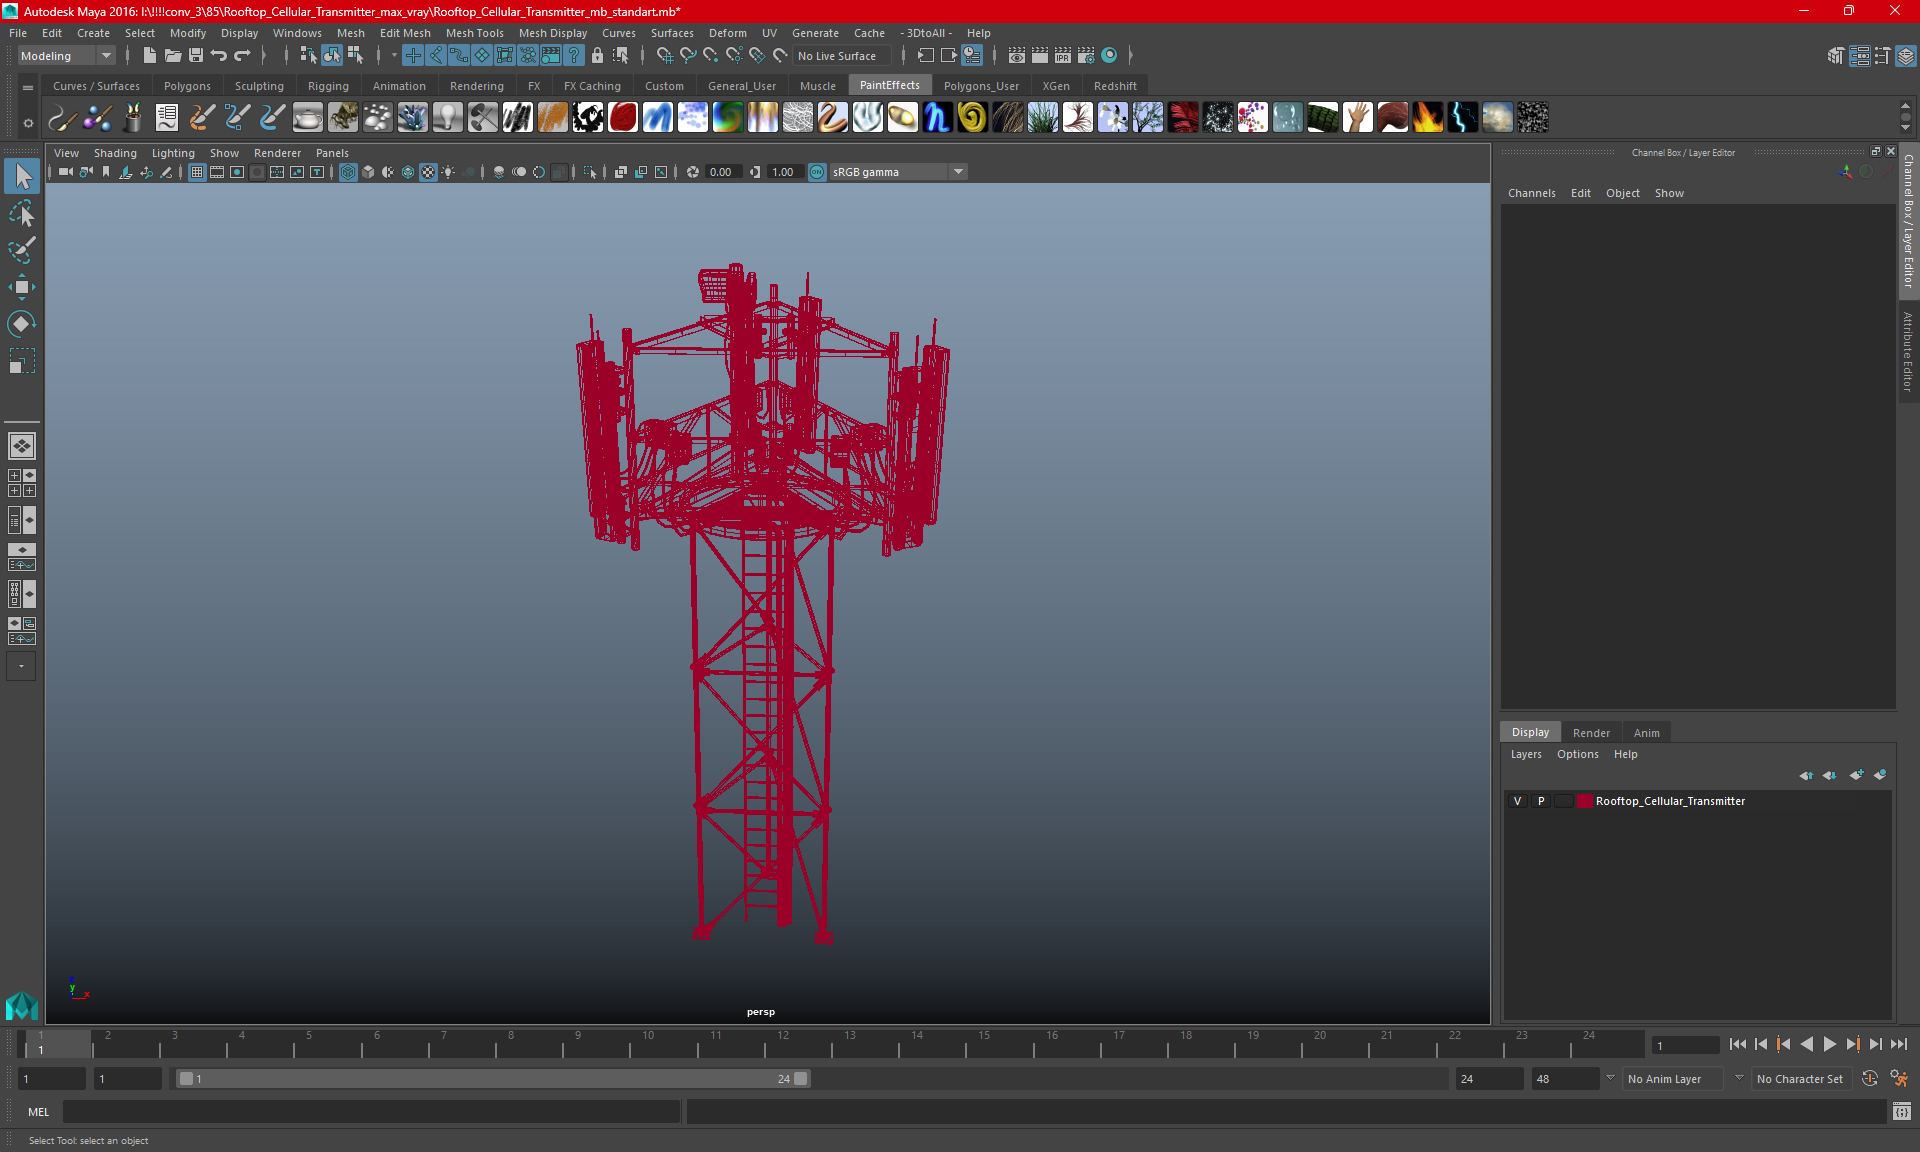
Task: Click the Display tab in Channel Box
Action: coord(1526,731)
